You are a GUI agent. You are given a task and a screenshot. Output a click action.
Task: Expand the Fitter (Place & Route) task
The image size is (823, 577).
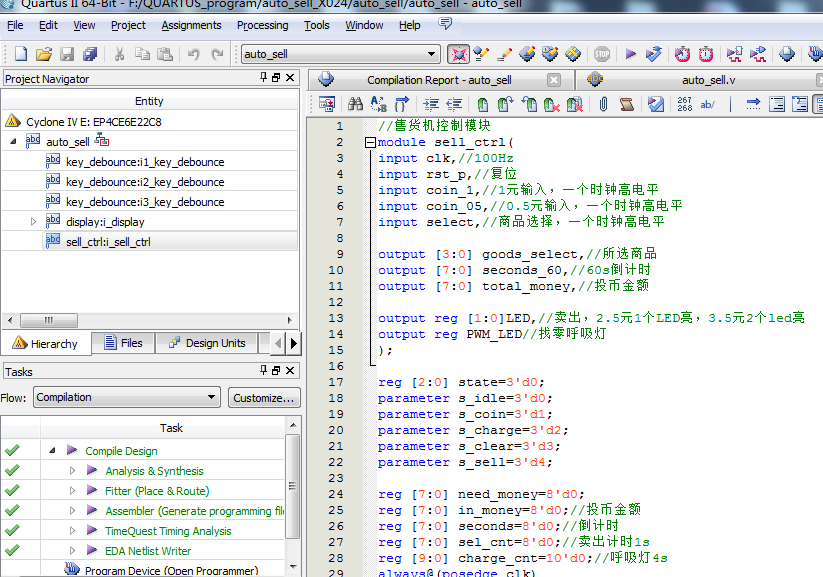click(x=72, y=490)
